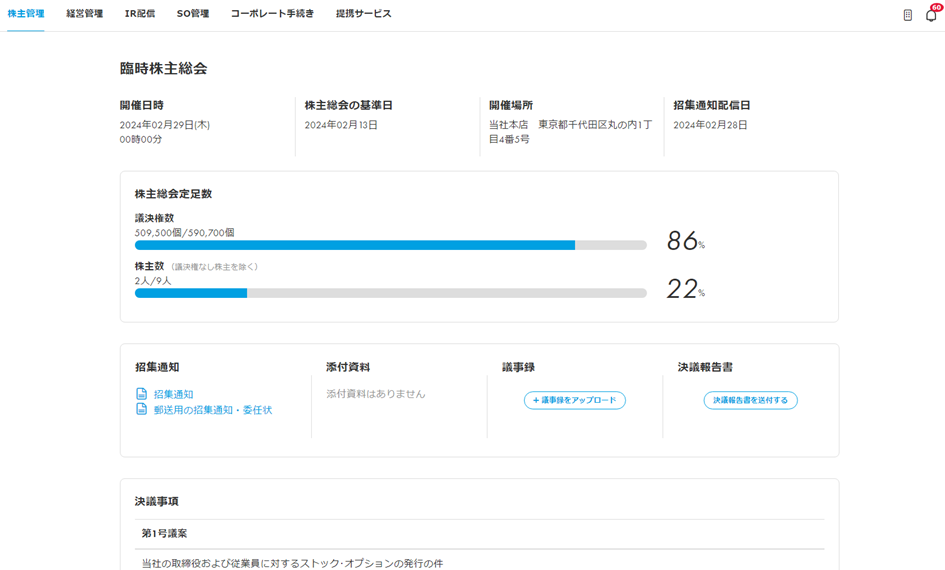Click the 決議事項 section title
The width and height of the screenshot is (945, 570).
pos(157,501)
